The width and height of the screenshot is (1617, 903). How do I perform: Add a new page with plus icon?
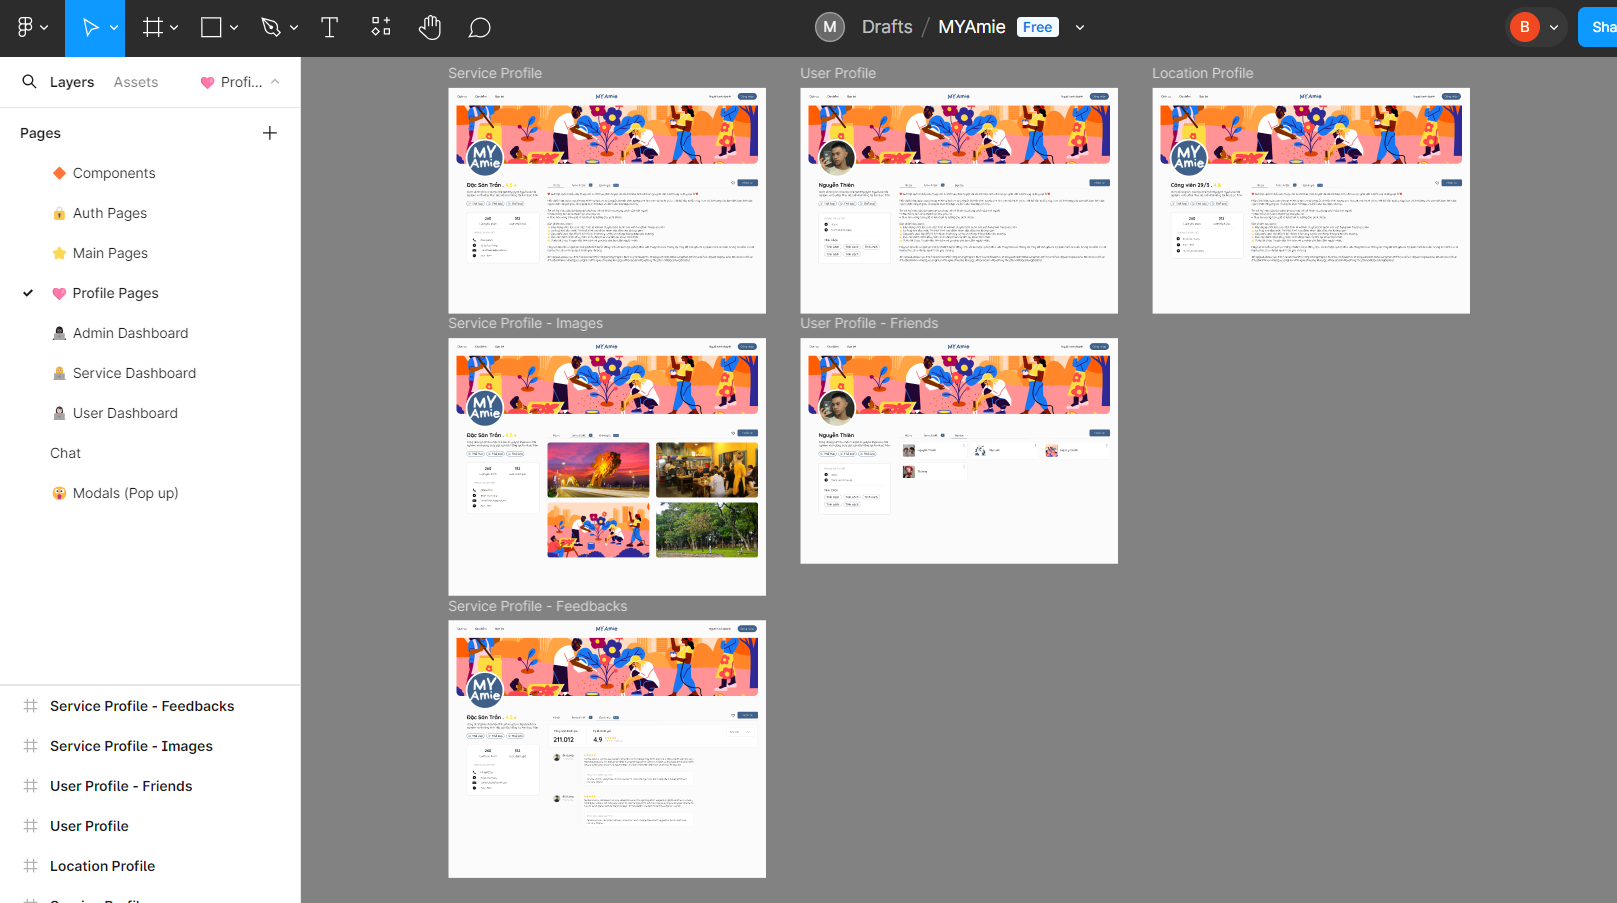coord(270,133)
